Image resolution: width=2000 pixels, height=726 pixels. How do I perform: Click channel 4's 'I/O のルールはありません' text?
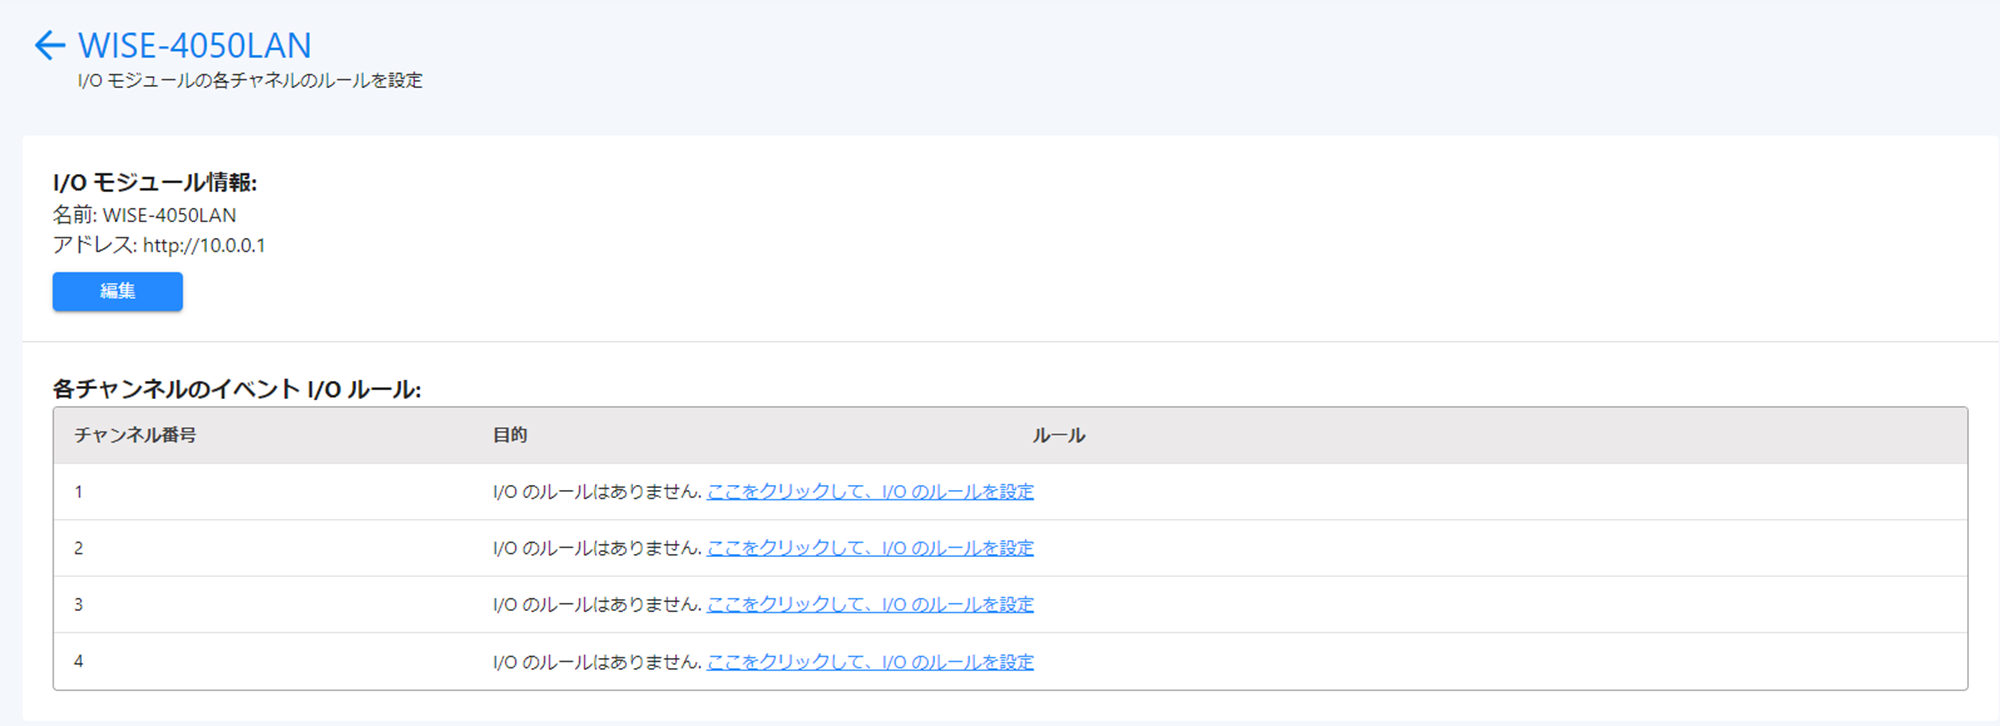click(x=597, y=661)
